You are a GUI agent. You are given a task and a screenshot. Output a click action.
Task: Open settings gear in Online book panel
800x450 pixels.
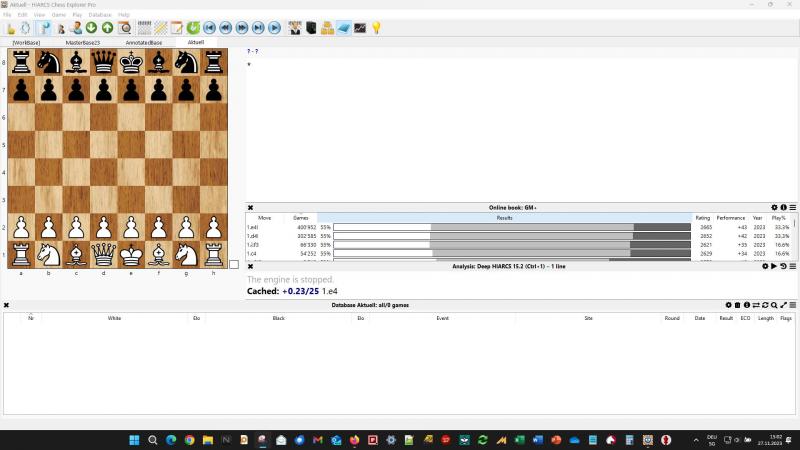tap(774, 207)
